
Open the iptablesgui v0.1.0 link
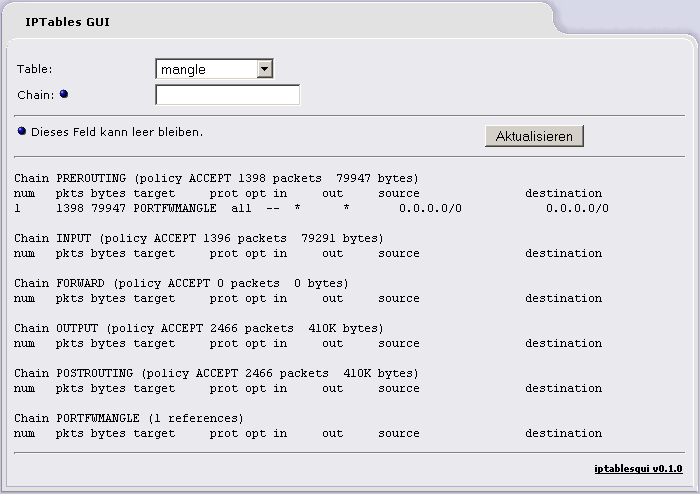tap(638, 469)
